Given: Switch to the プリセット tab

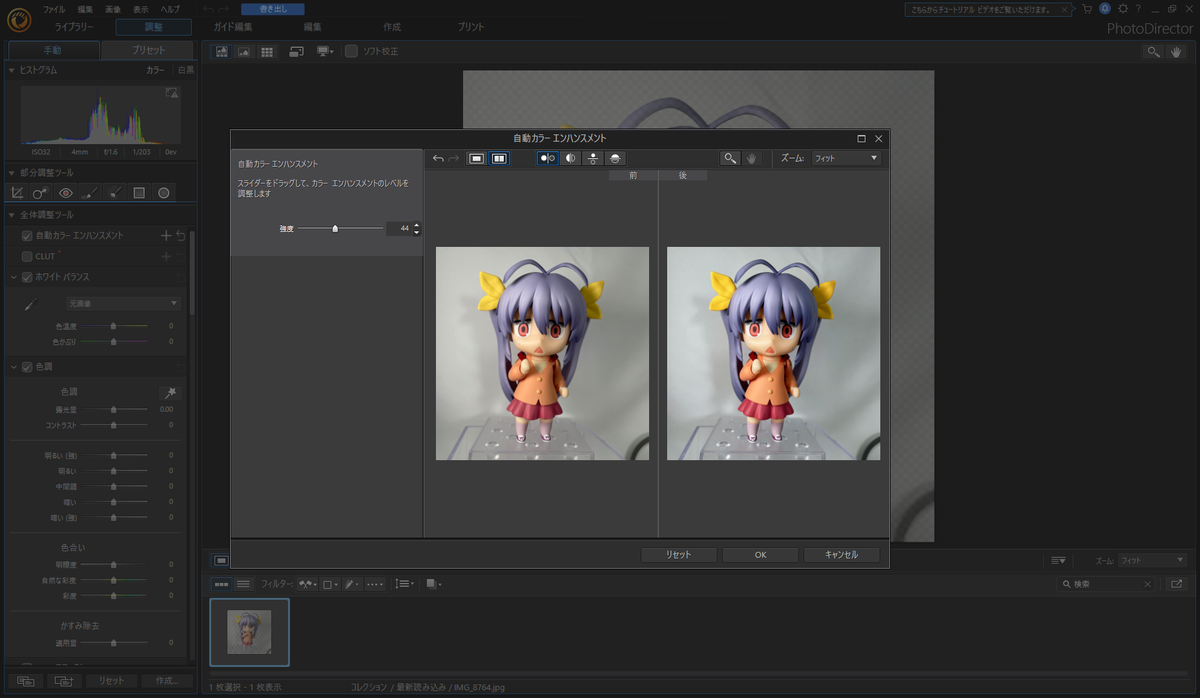Looking at the screenshot, I should (x=148, y=50).
